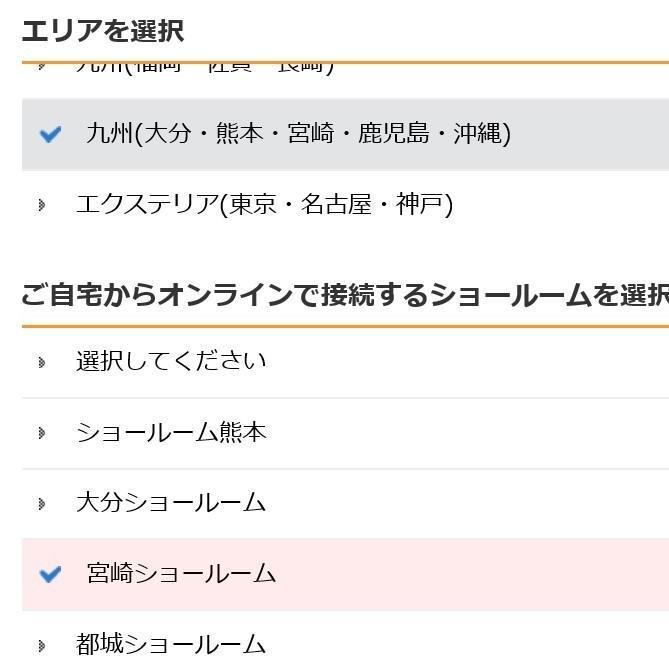Click the blue checkmark beside 宮崎ショールーム
The width and height of the screenshot is (669, 669).
(x=50, y=574)
